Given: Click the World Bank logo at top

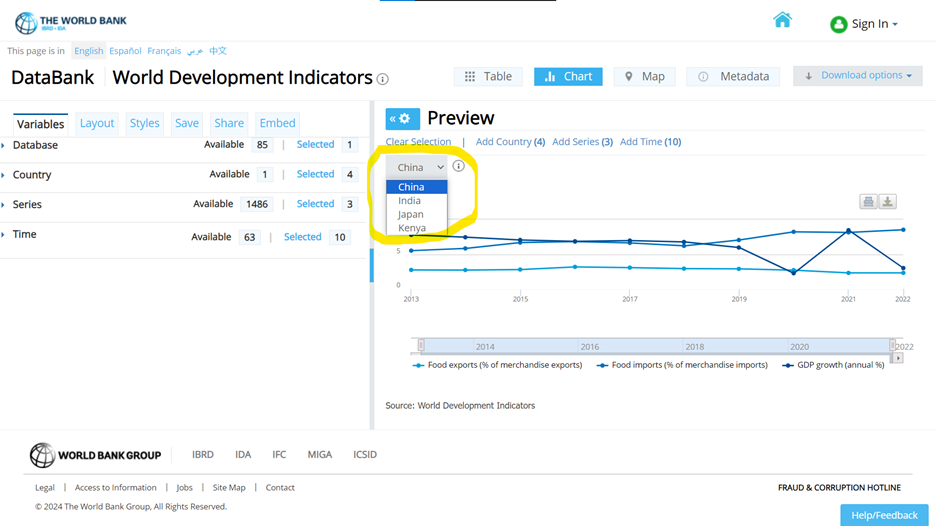Looking at the screenshot, I should tap(71, 21).
